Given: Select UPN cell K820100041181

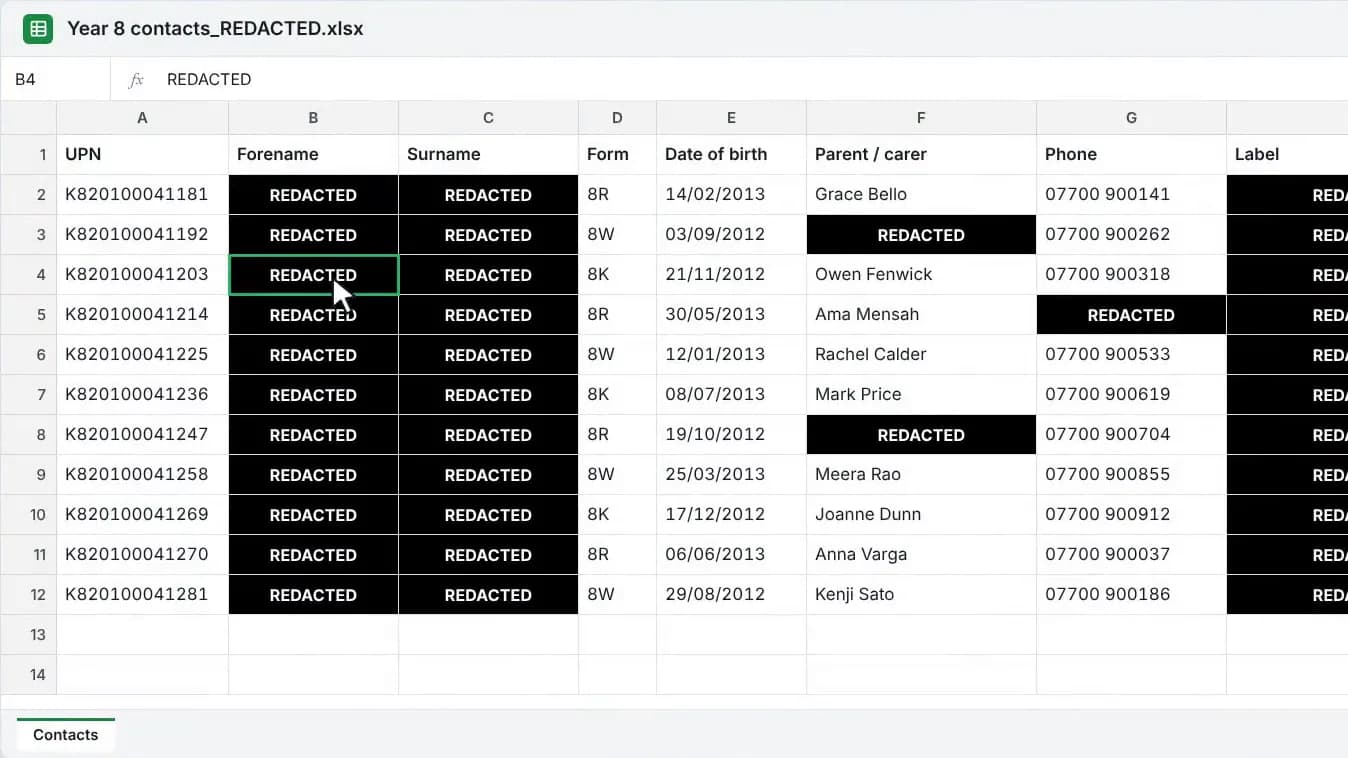Looking at the screenshot, I should pyautogui.click(x=142, y=195).
